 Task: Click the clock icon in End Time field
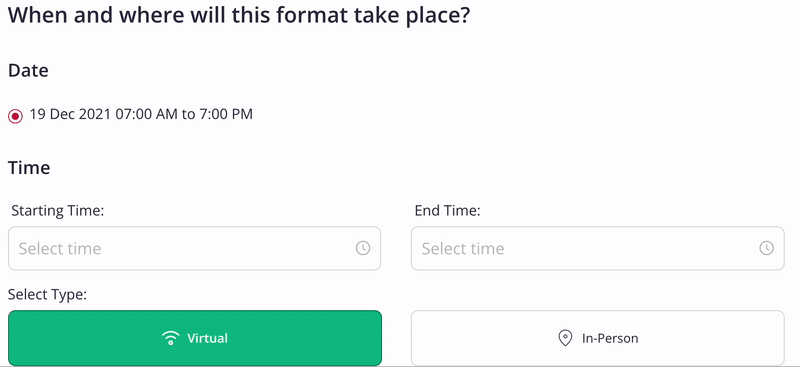(x=766, y=249)
